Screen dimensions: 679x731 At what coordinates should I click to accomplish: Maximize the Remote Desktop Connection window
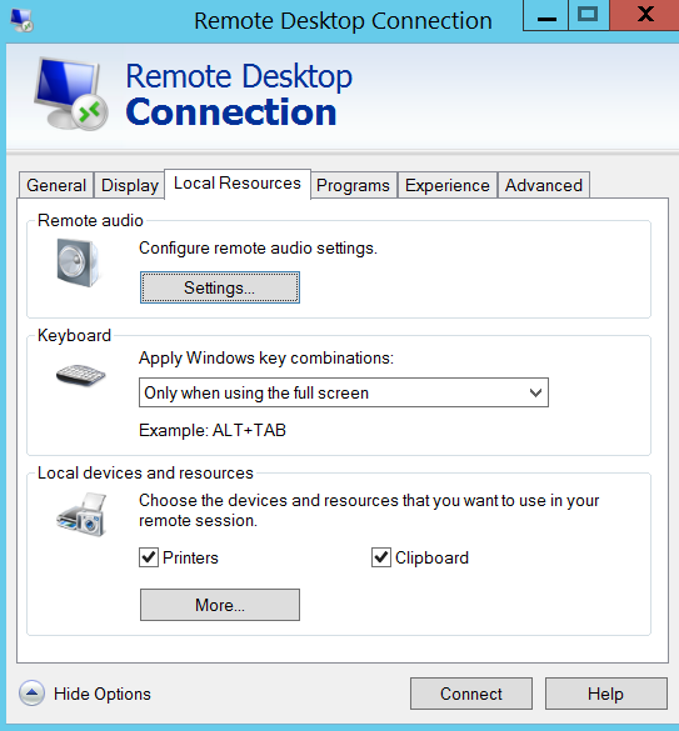click(x=588, y=15)
